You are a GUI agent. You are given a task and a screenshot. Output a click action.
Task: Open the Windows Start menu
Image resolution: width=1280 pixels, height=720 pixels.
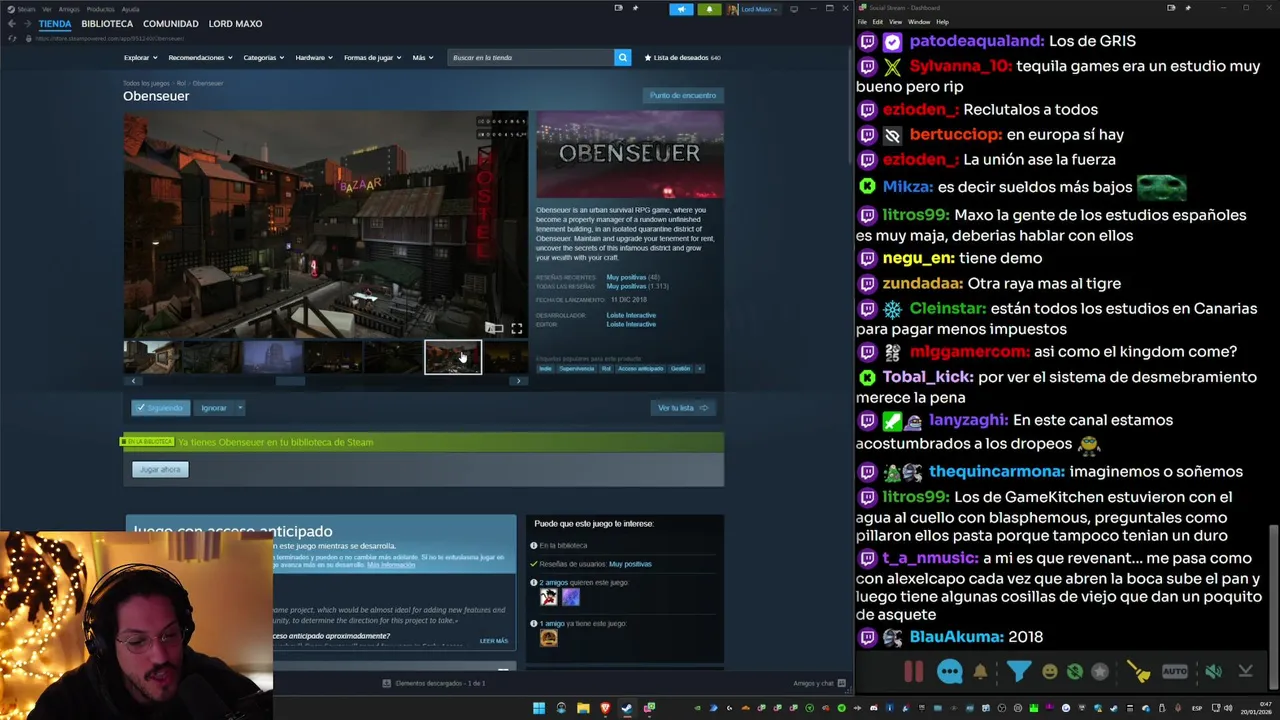539,708
